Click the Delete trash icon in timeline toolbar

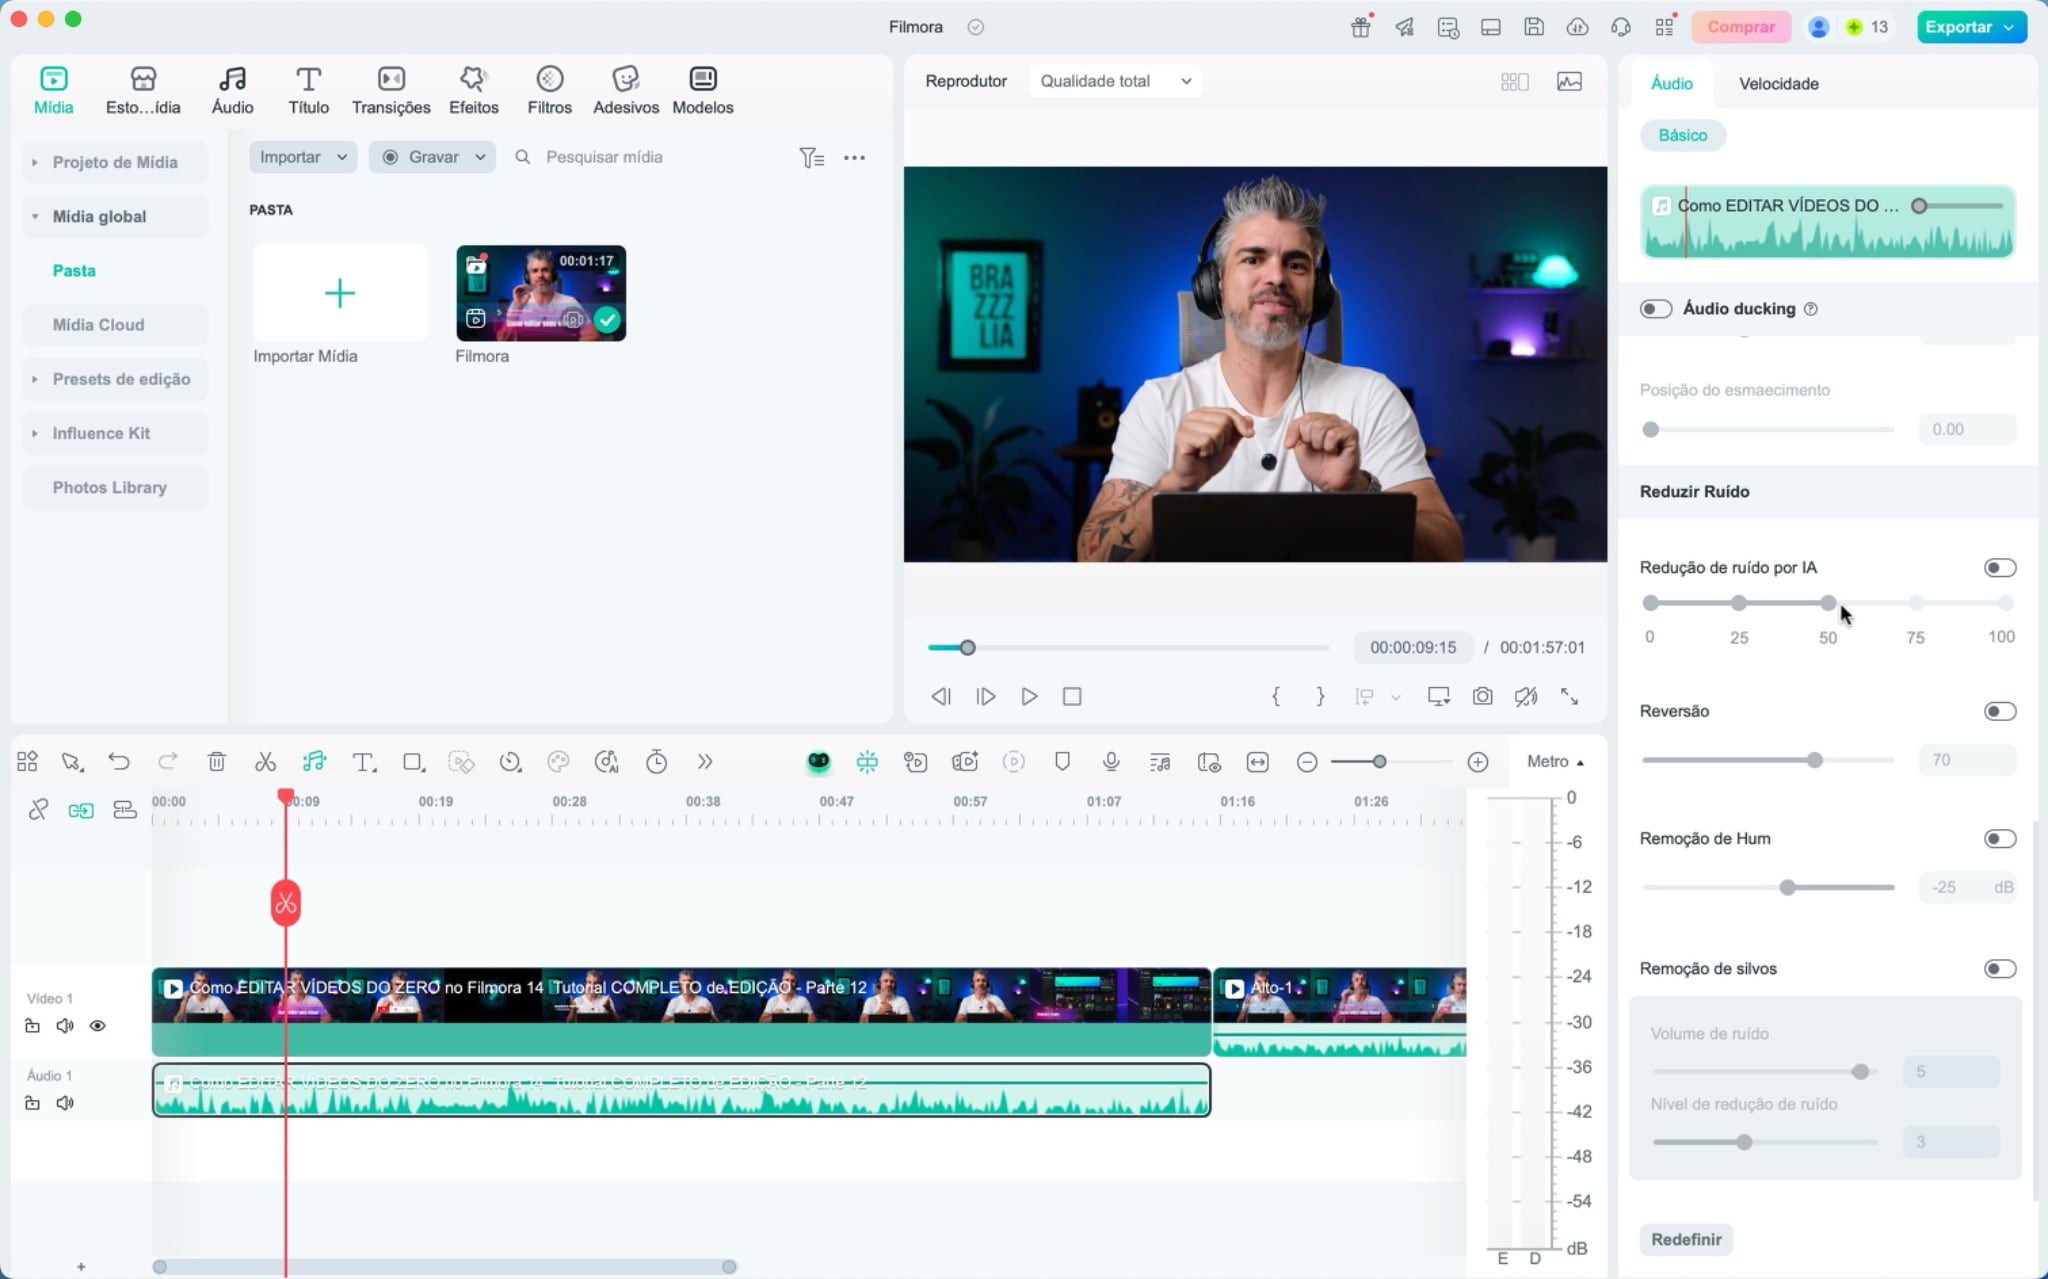[x=216, y=762]
